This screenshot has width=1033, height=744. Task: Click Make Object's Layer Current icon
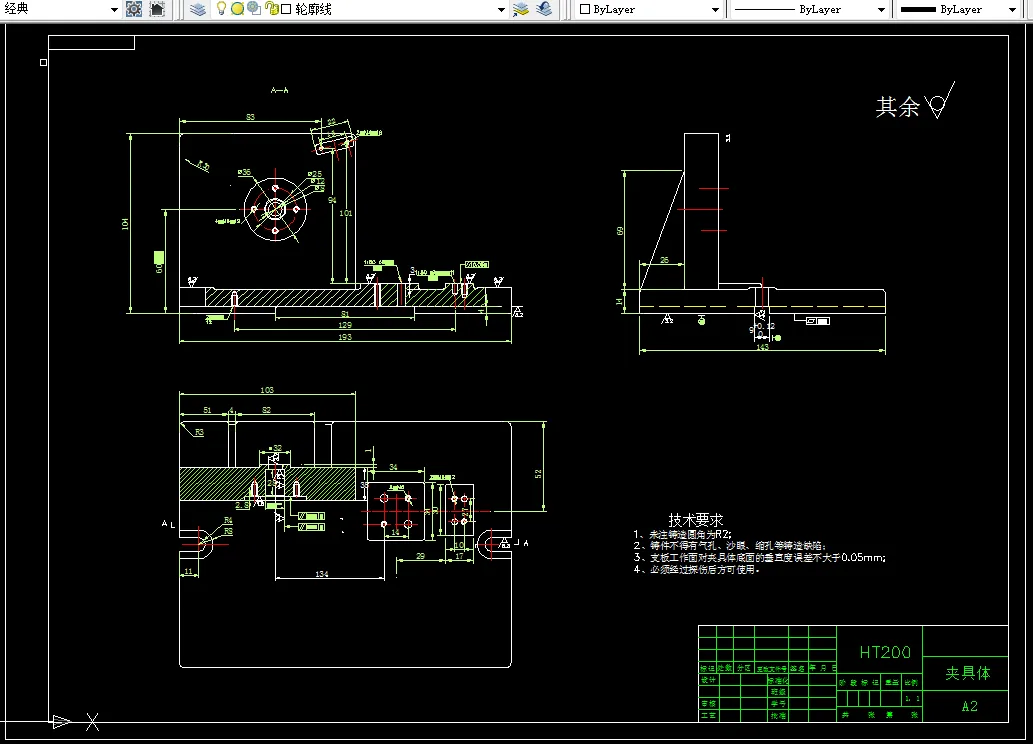coord(520,9)
